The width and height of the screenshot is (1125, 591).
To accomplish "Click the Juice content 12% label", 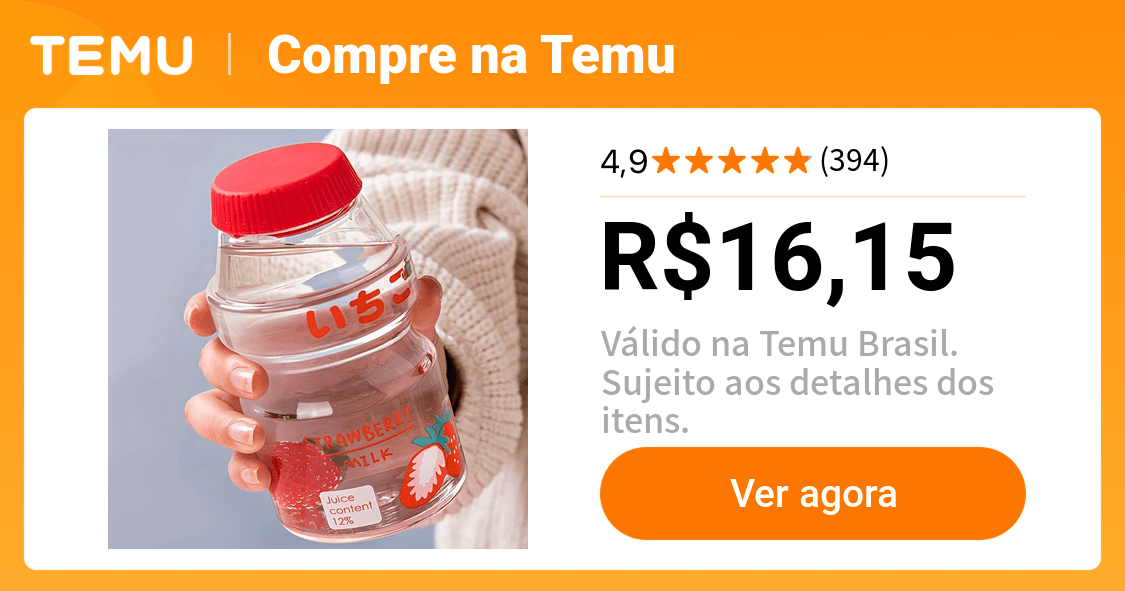I will (x=349, y=506).
